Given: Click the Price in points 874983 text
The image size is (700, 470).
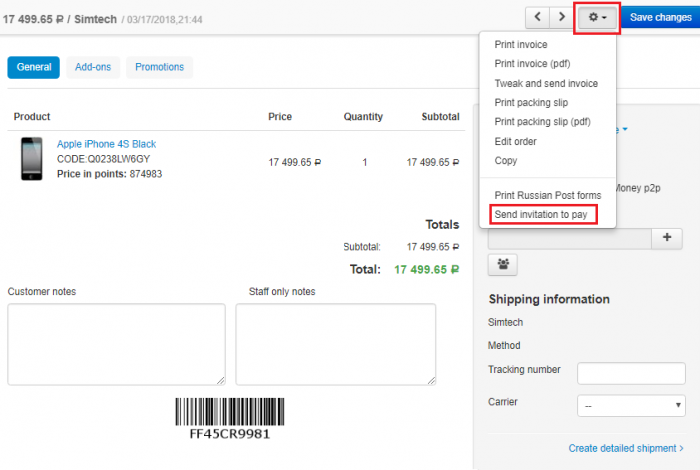Looking at the screenshot, I should (x=109, y=174).
